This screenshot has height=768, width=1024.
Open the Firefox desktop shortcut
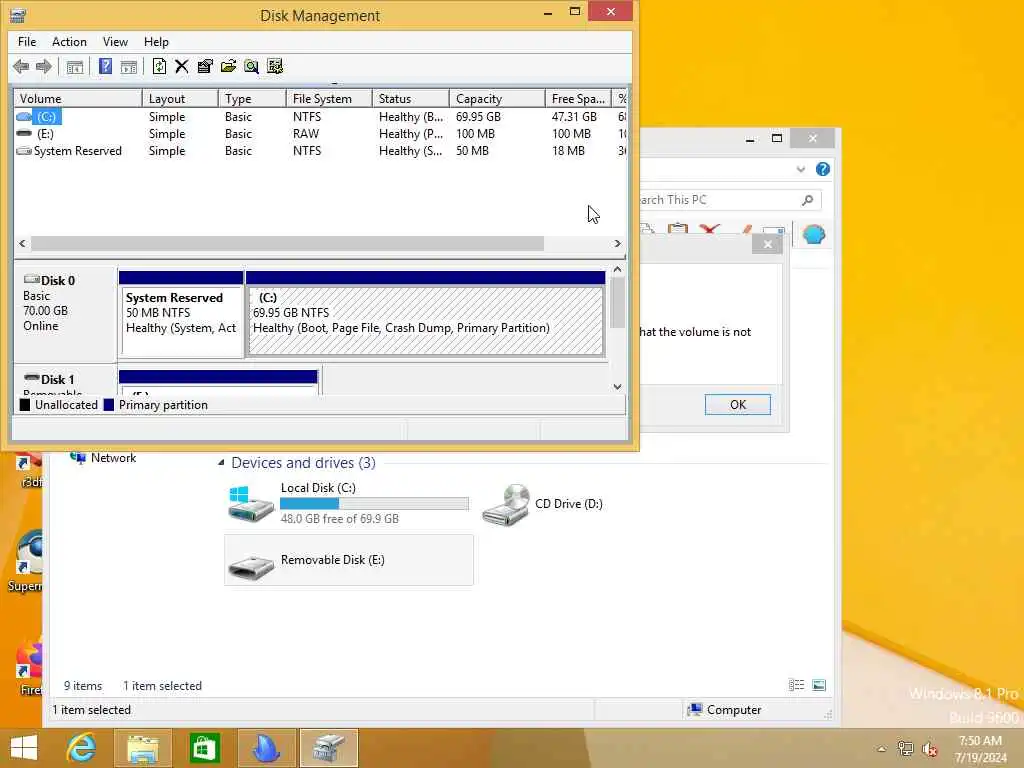[29, 666]
